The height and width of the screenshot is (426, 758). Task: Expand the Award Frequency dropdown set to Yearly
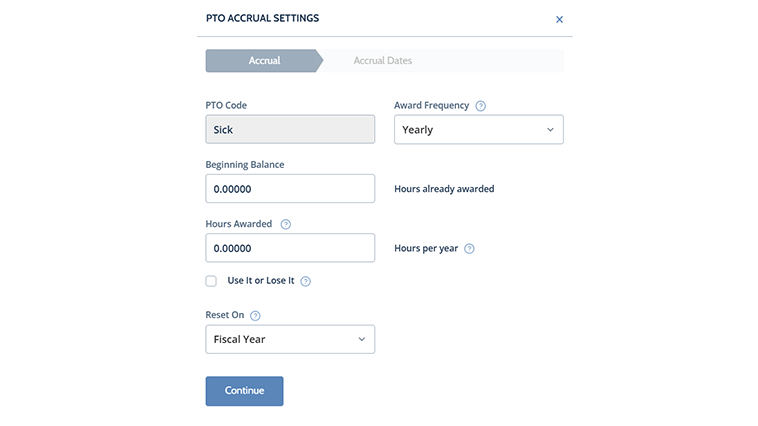(x=478, y=130)
